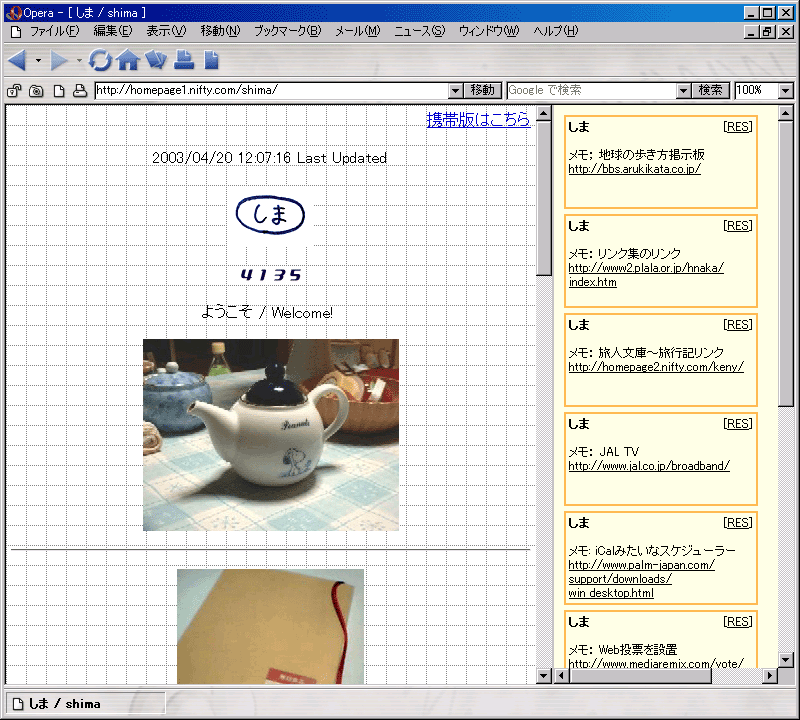The image size is (800, 720).
Task: Click the main page scroll-up arrow
Action: point(544,113)
